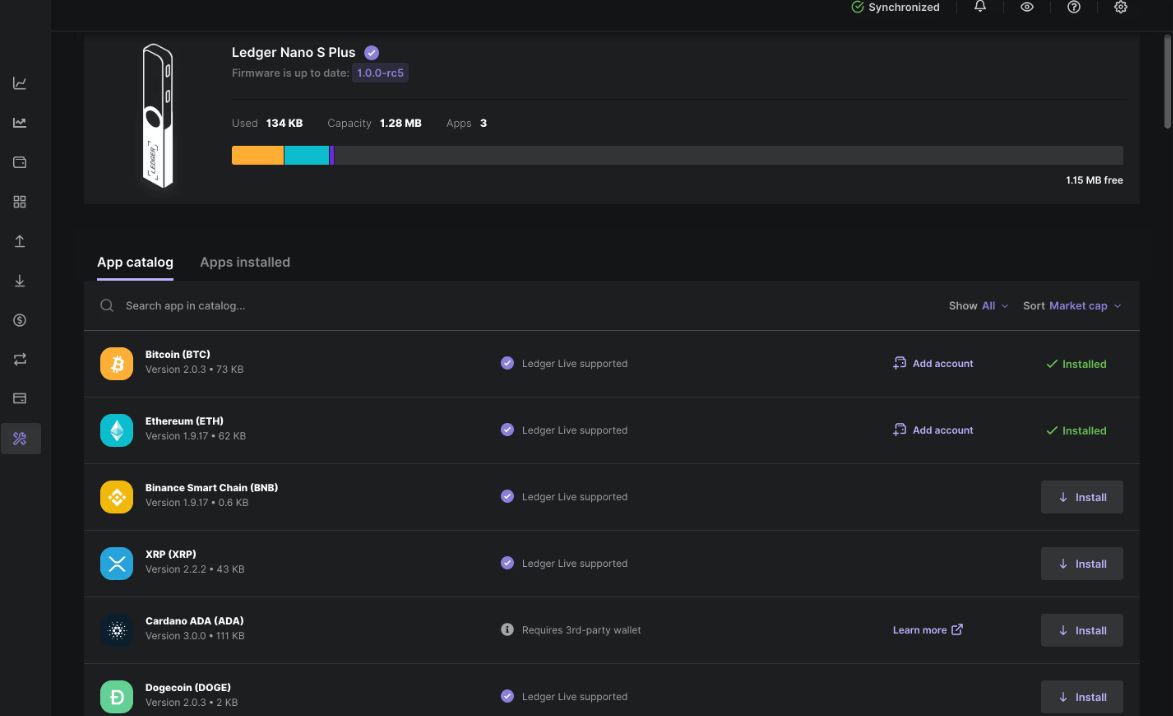Click the XRP app icon
The width and height of the screenshot is (1173, 716).
point(117,563)
